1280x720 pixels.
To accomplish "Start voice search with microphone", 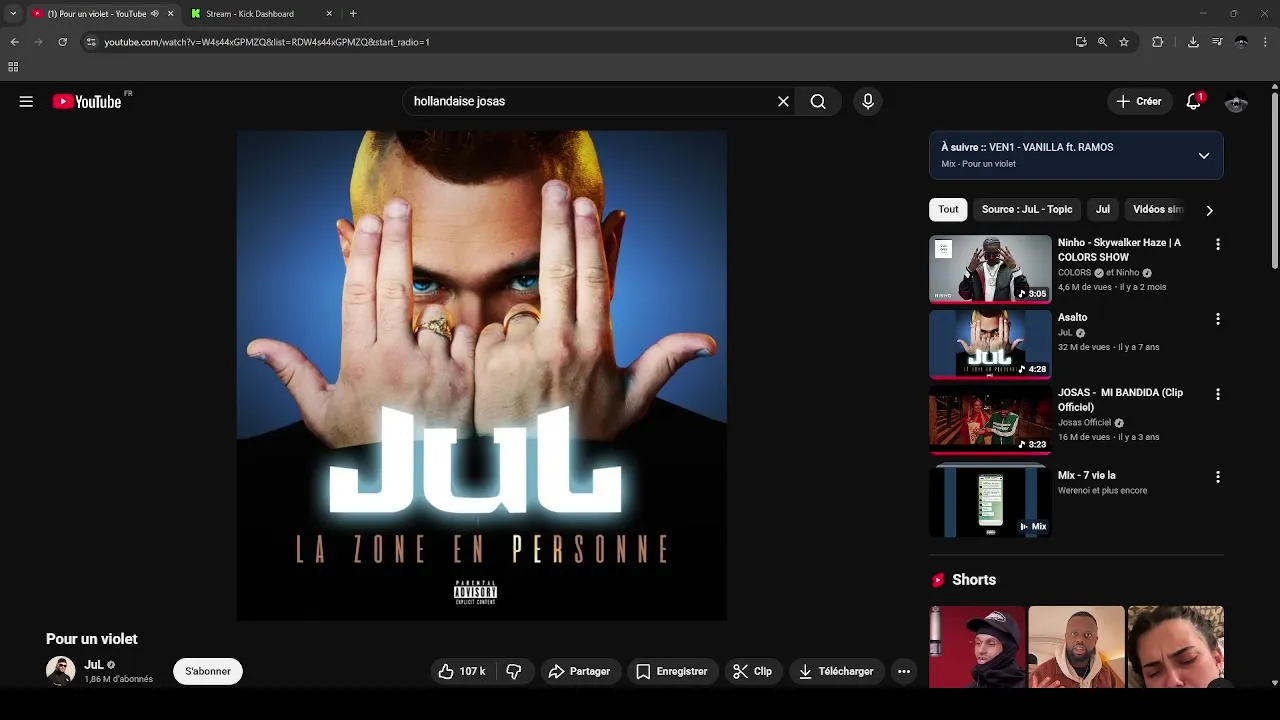I will (x=868, y=101).
